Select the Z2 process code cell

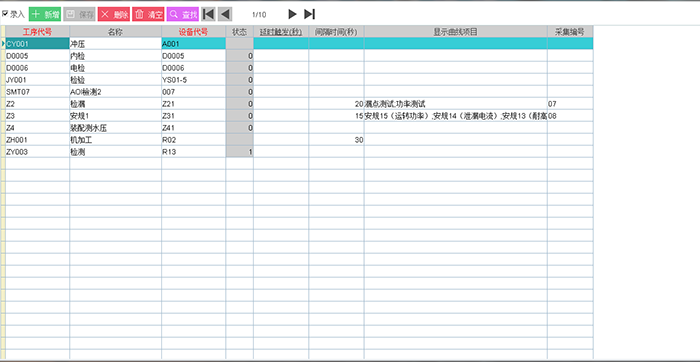pos(38,104)
